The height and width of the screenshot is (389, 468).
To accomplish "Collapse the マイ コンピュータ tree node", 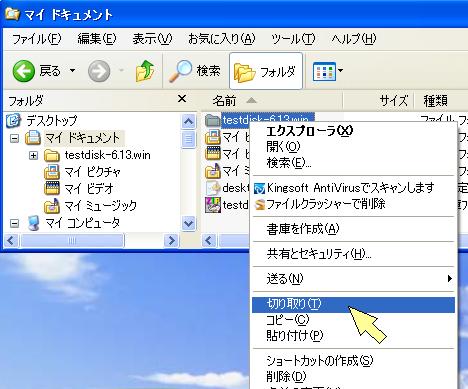I will click(x=14, y=223).
